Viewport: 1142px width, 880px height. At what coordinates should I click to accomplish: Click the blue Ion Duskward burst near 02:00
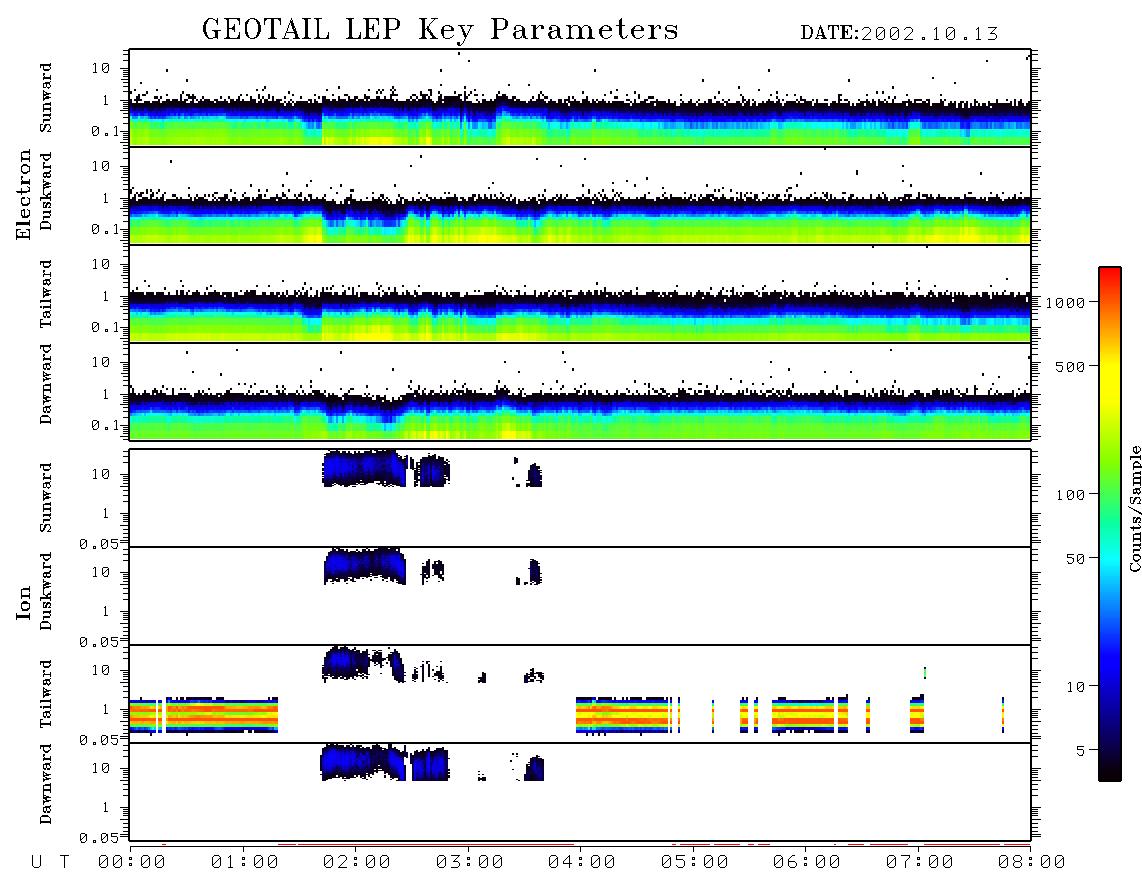click(x=364, y=566)
